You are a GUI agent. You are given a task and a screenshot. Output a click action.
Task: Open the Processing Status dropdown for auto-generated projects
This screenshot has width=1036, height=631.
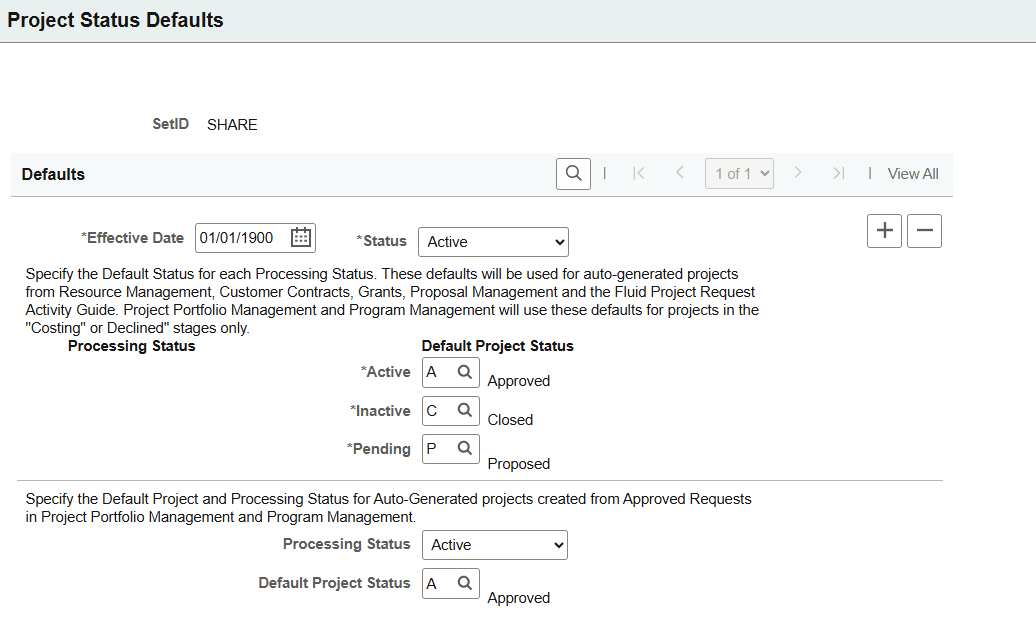[494, 544]
